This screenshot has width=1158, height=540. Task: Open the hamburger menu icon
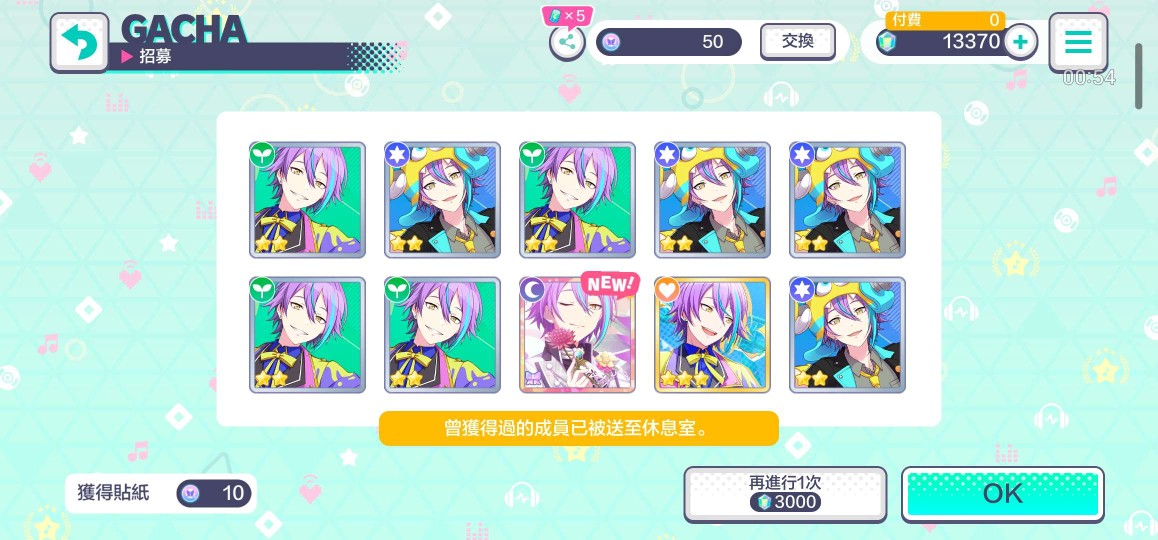point(1078,42)
